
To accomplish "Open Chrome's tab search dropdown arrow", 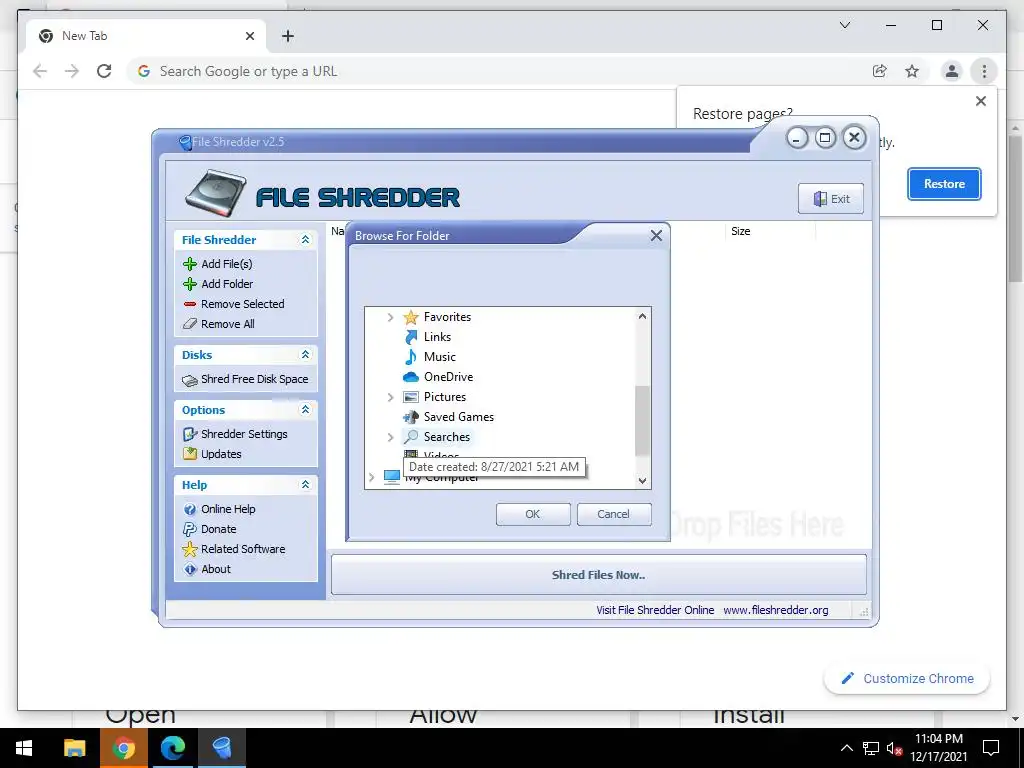I will click(844, 25).
